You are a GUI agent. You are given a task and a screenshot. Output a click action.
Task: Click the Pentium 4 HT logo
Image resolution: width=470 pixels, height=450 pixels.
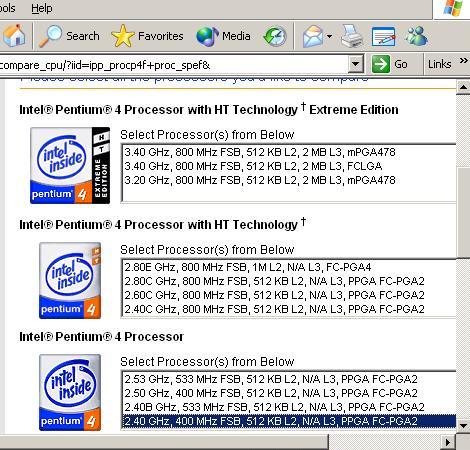point(70,281)
